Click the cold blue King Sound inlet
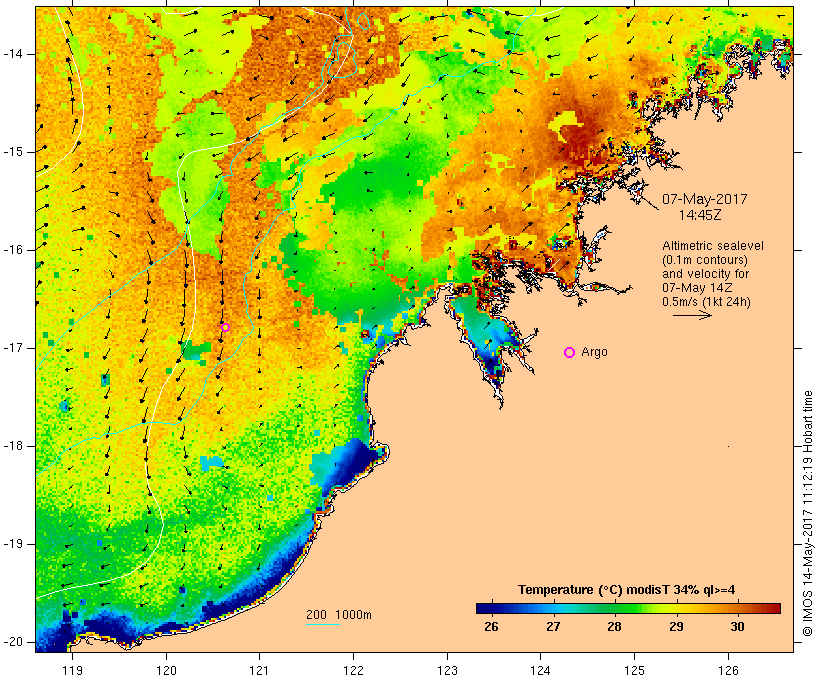The width and height of the screenshot is (820, 680). point(485,335)
